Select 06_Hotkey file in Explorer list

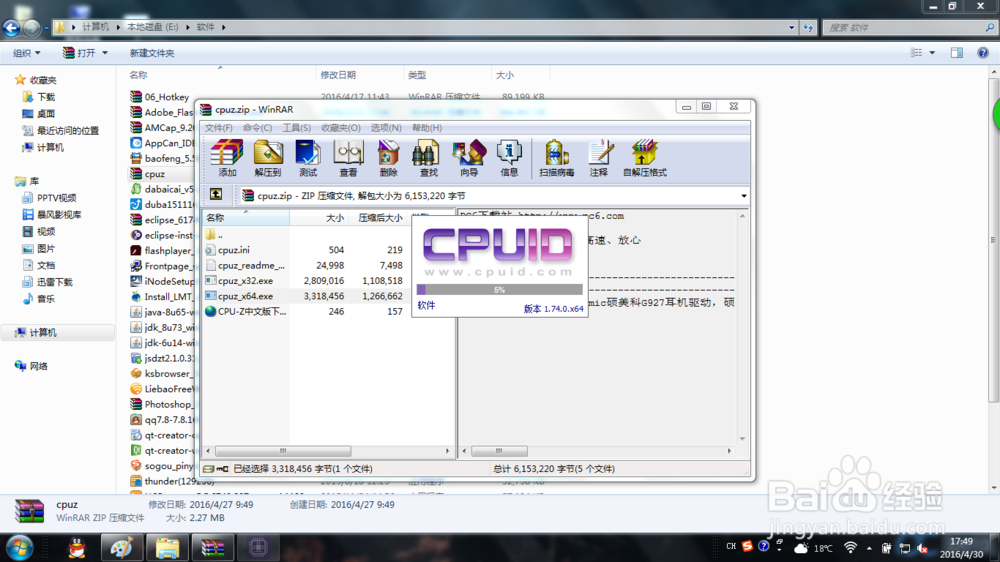[160, 97]
